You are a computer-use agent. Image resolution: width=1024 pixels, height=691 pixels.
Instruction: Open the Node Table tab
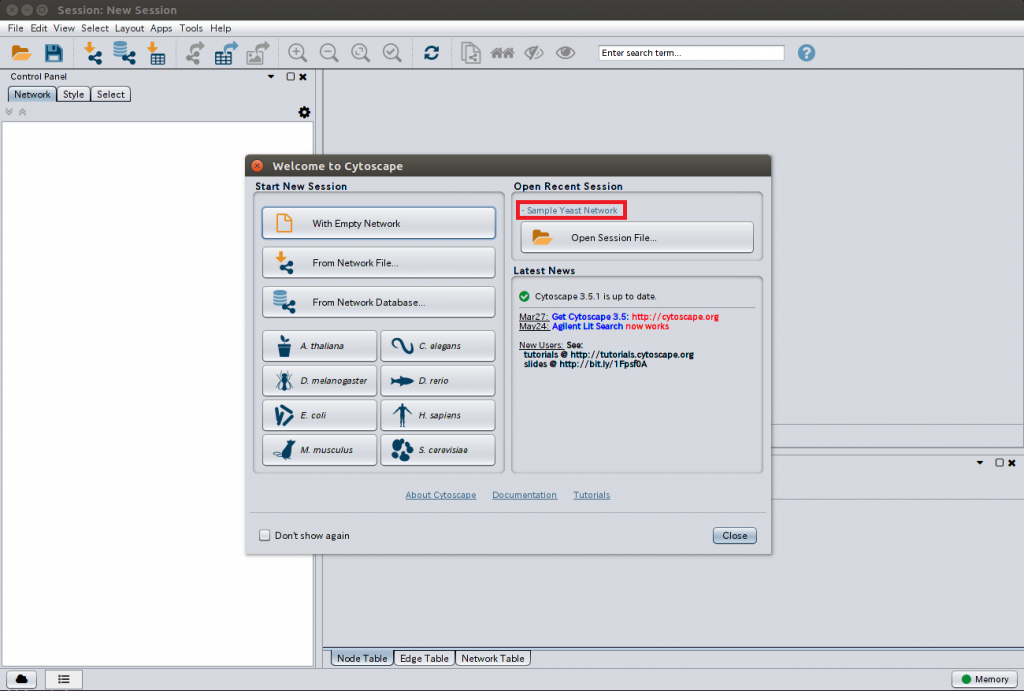point(362,658)
